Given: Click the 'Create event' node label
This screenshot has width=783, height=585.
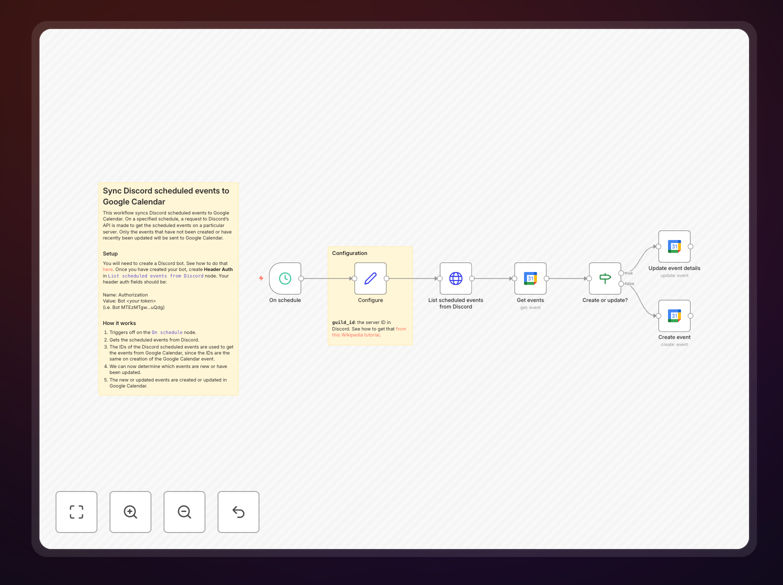Looking at the screenshot, I should (674, 337).
